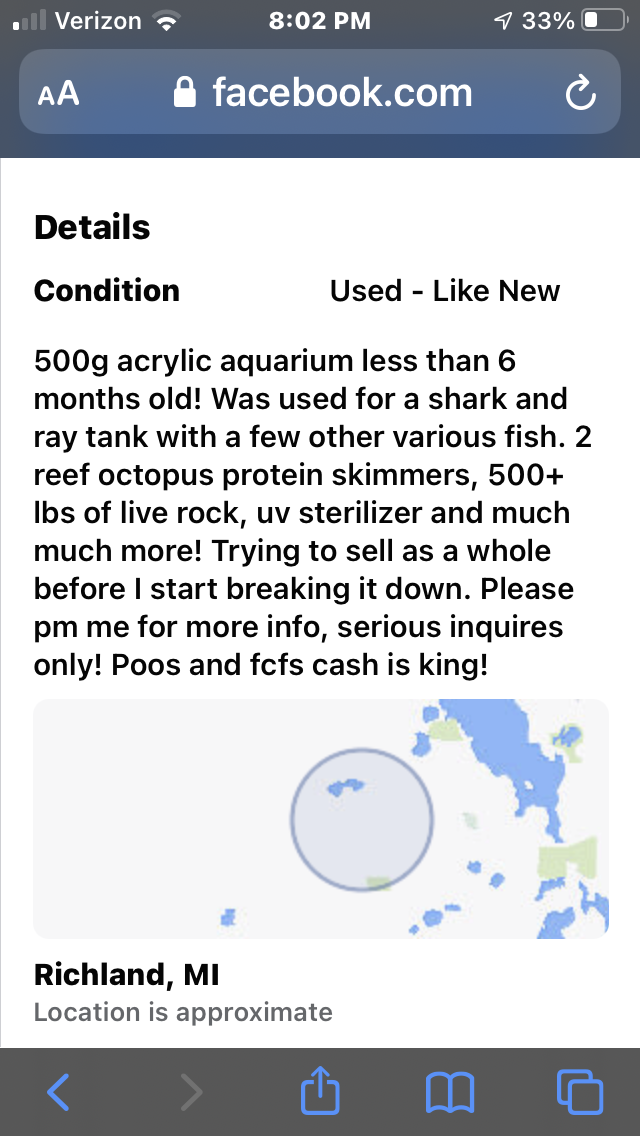
Task: Tap the Details section heading
Action: [x=92, y=228]
